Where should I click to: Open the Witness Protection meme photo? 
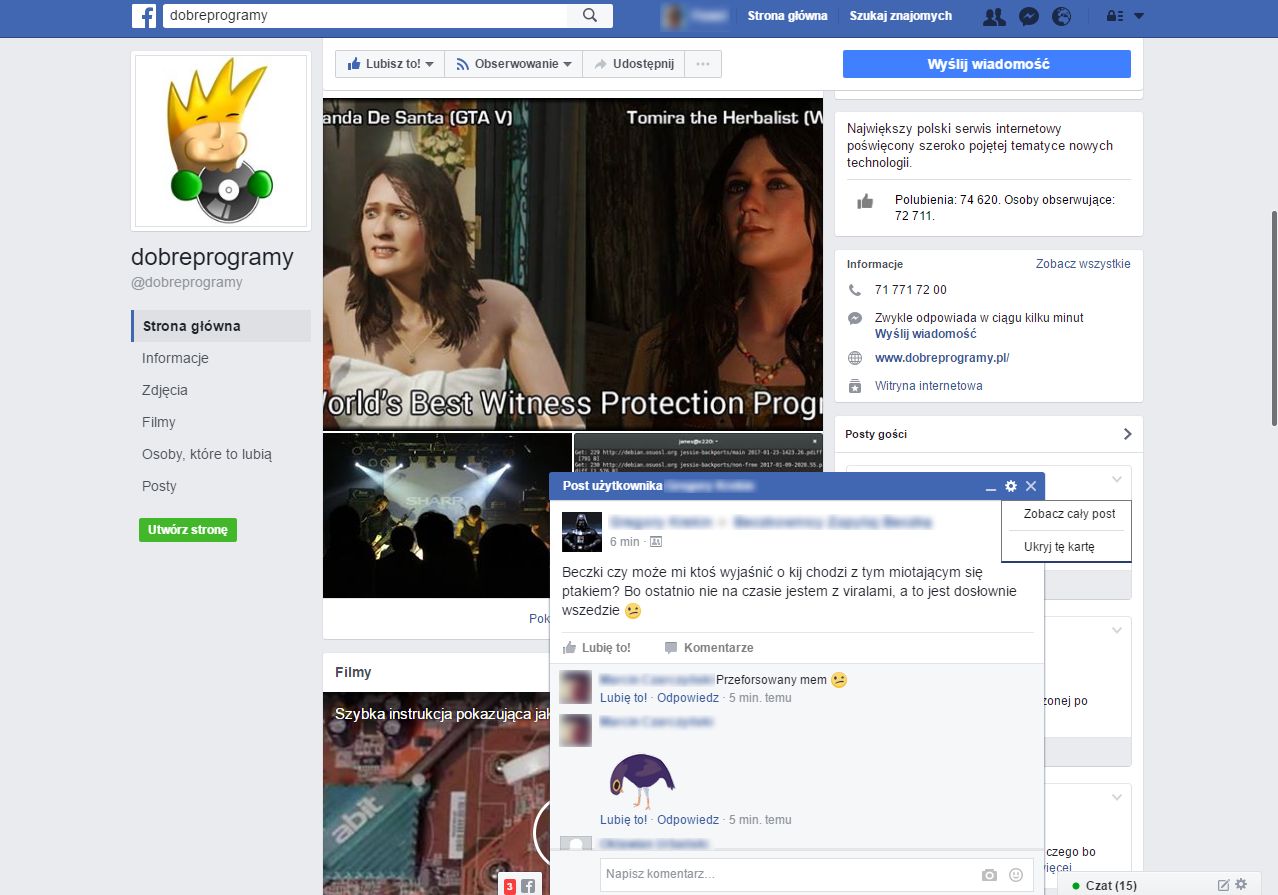coord(573,264)
